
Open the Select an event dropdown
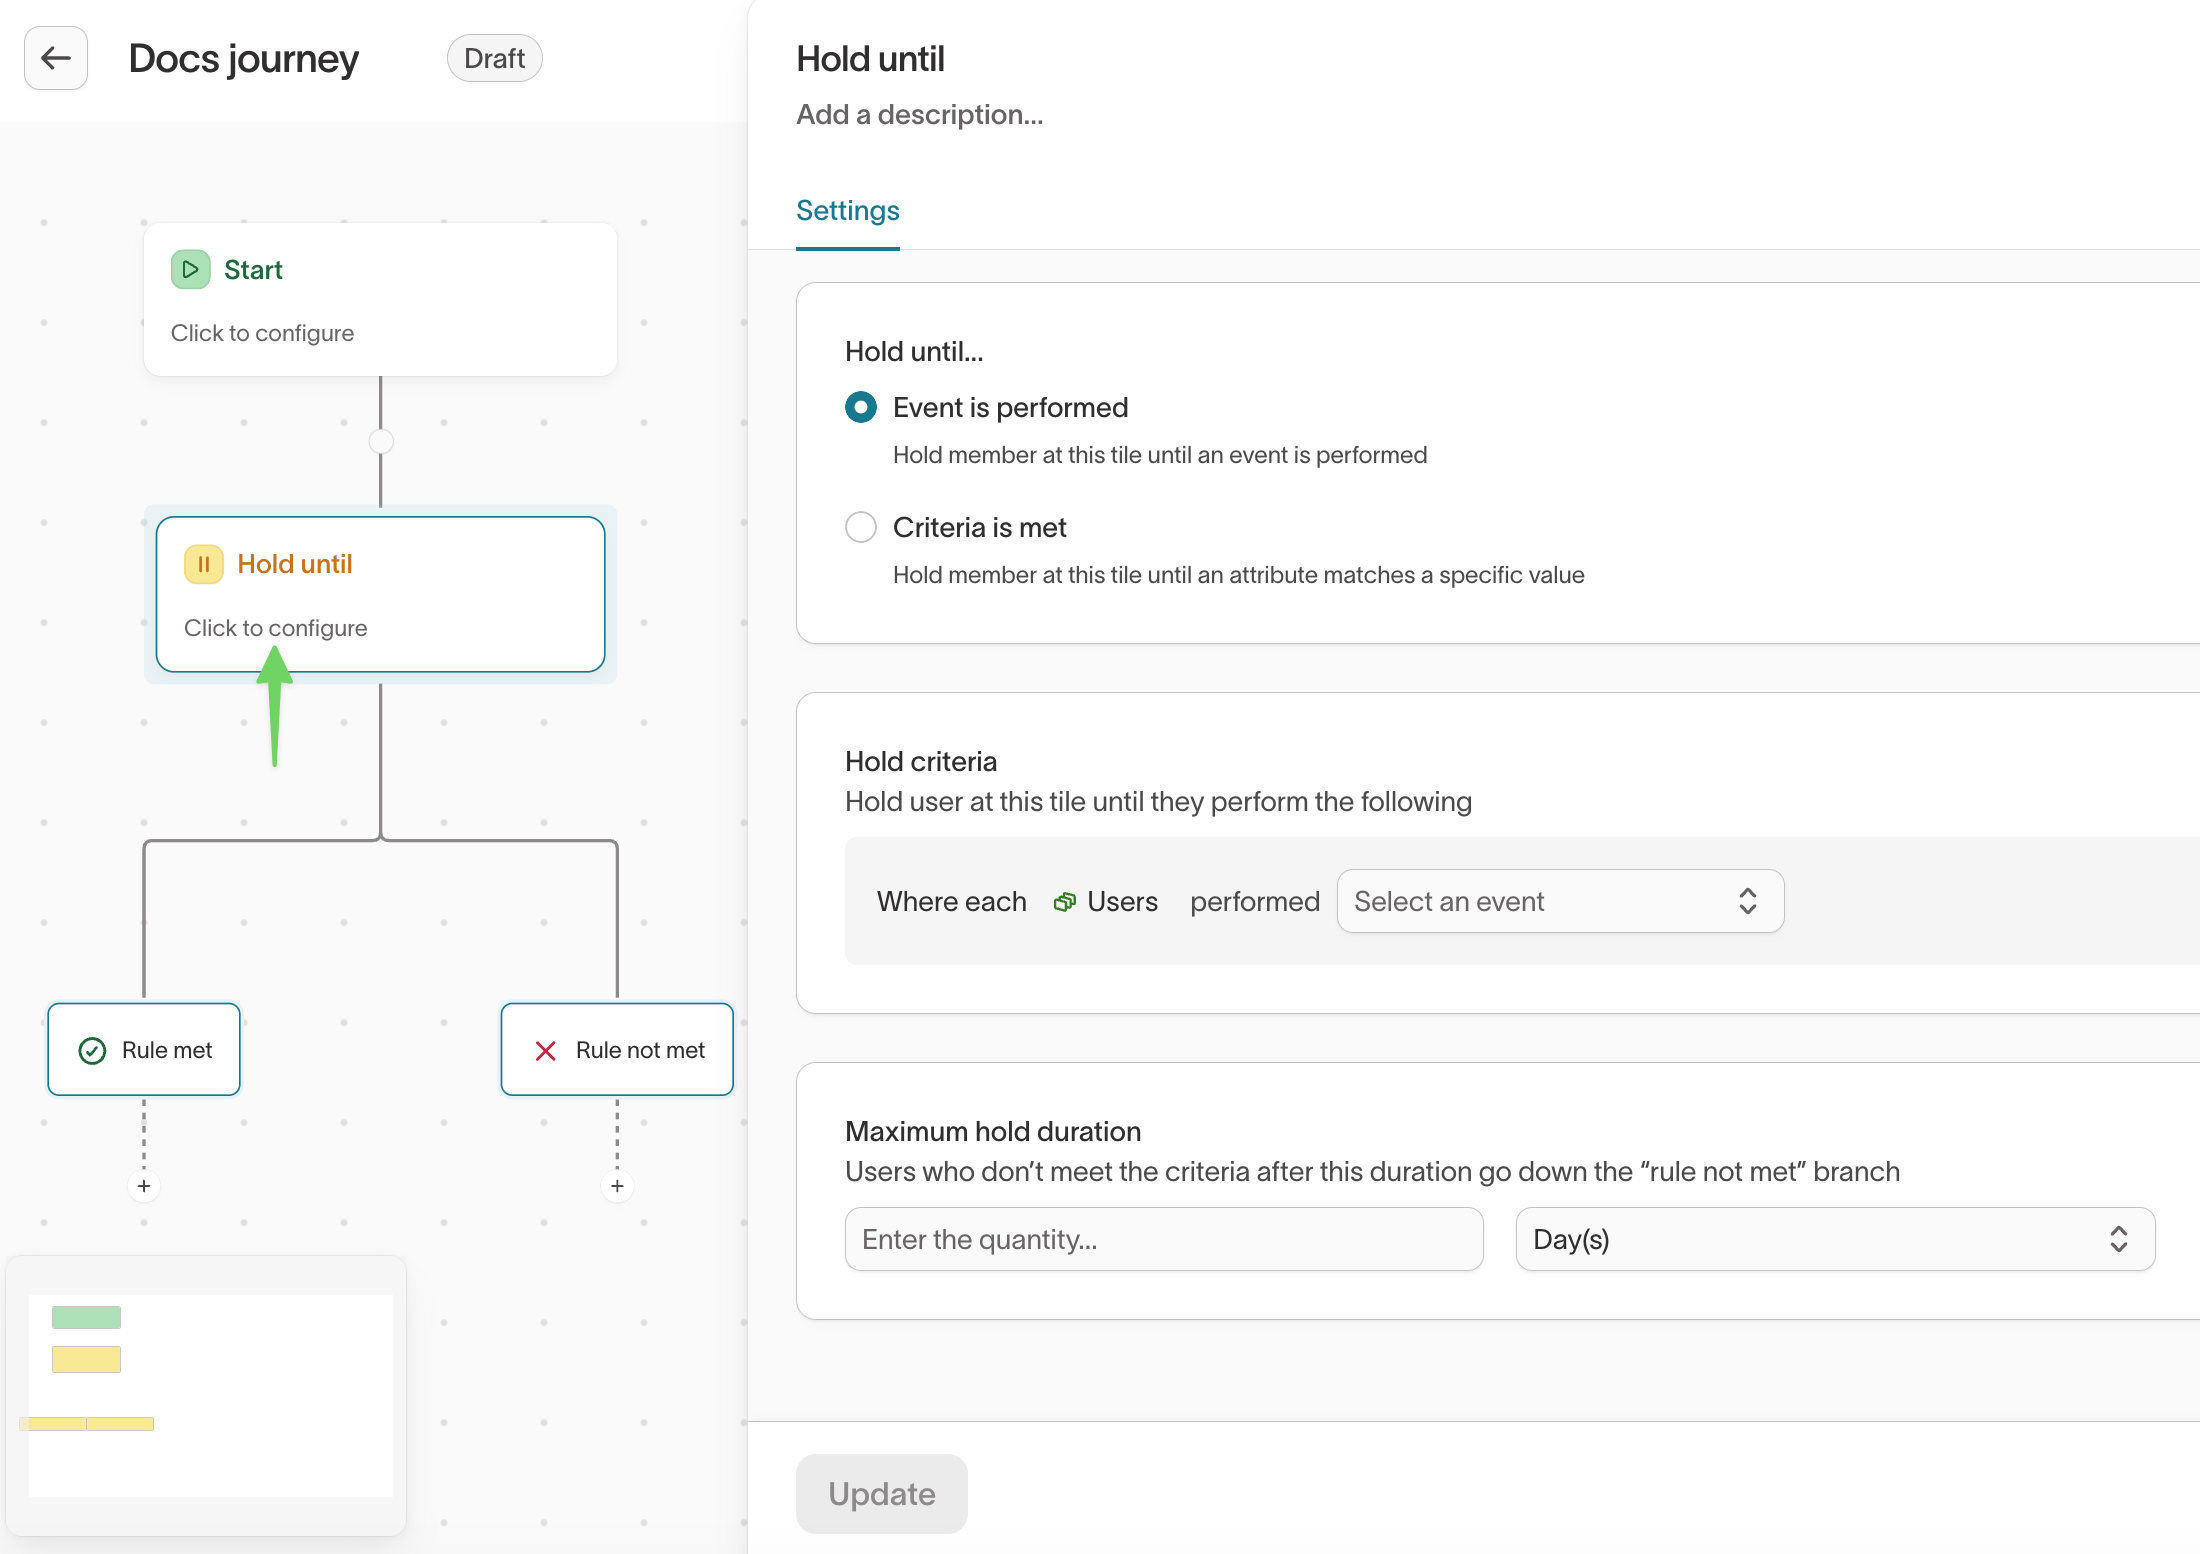[1559, 901]
